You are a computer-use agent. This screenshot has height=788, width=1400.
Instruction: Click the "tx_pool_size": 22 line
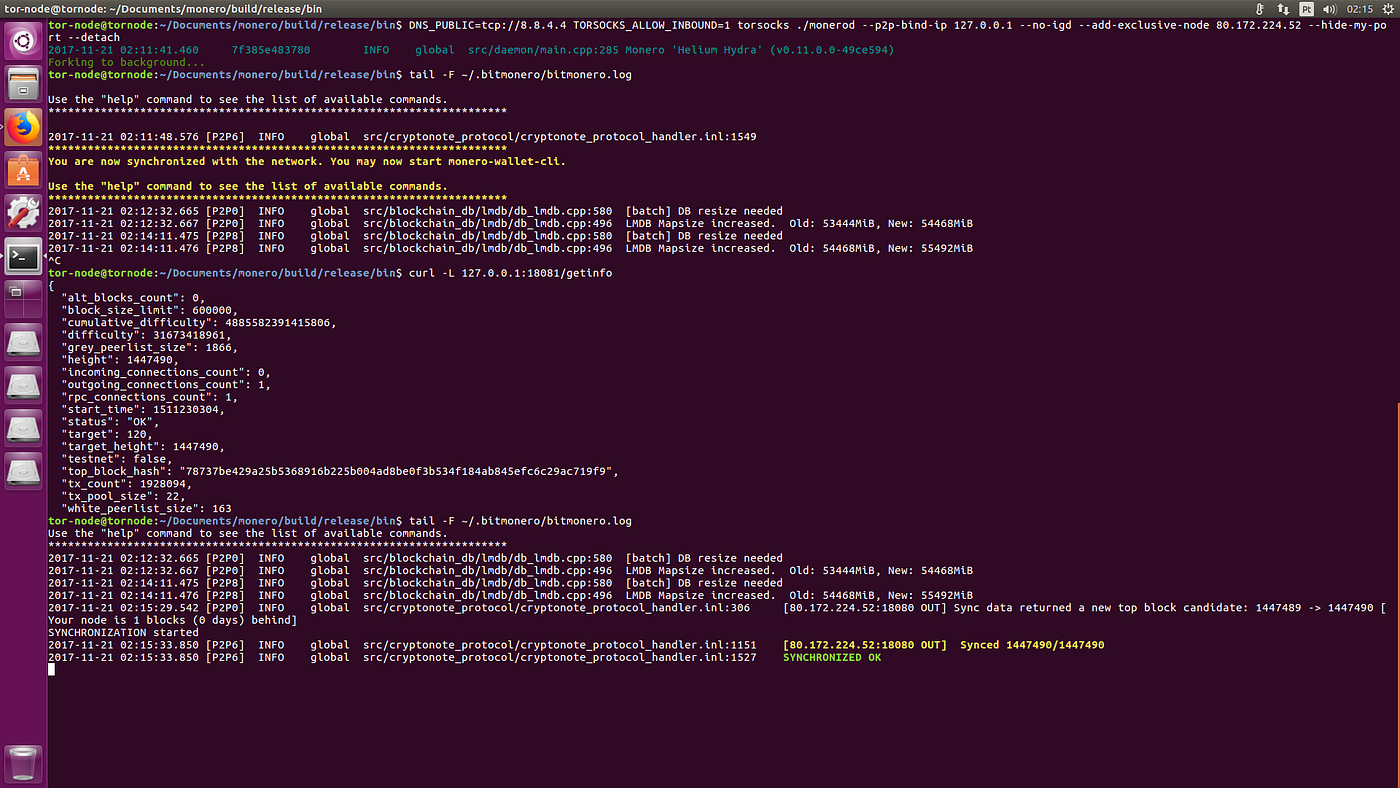[123, 496]
